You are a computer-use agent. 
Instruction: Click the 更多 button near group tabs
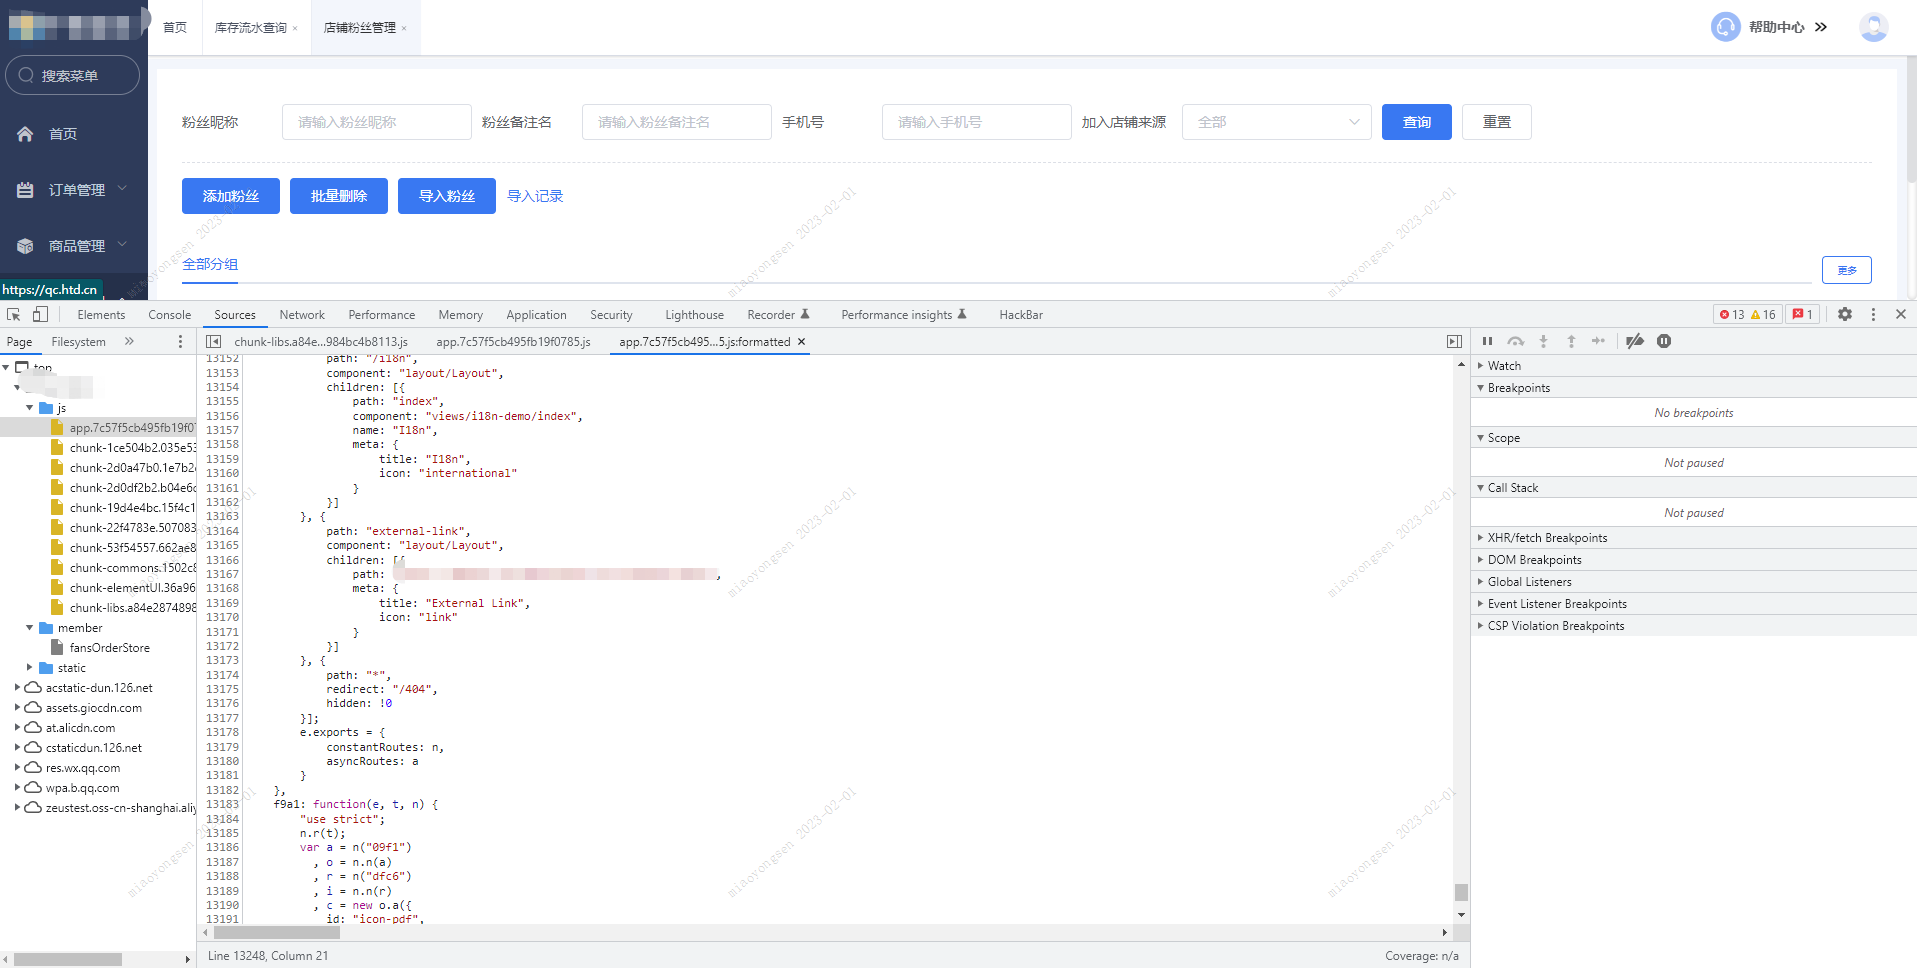(x=1847, y=270)
